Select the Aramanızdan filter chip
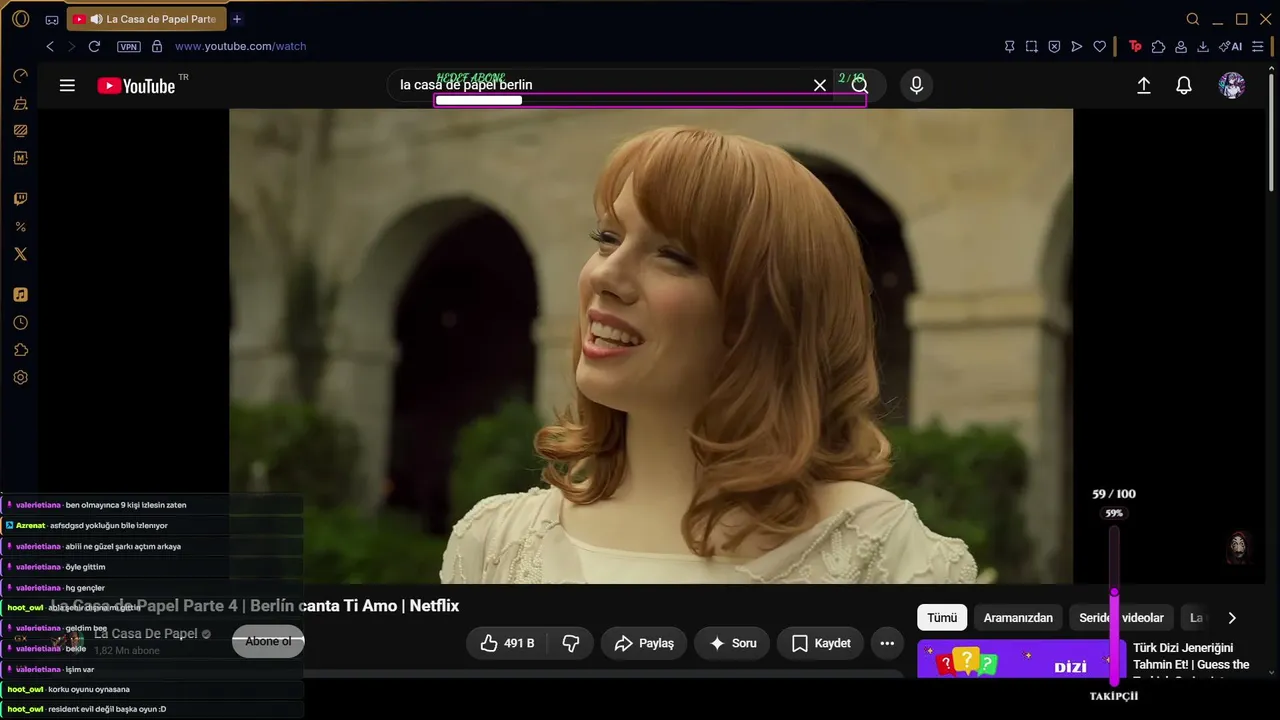Screen dimensions: 1280x720 1018,618
